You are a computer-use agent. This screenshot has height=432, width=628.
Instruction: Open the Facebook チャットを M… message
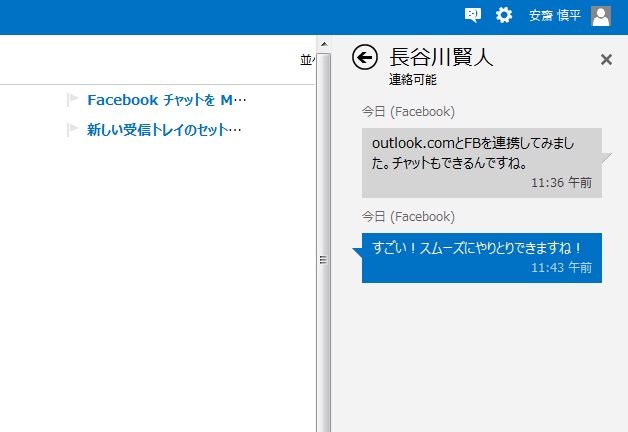pos(166,100)
